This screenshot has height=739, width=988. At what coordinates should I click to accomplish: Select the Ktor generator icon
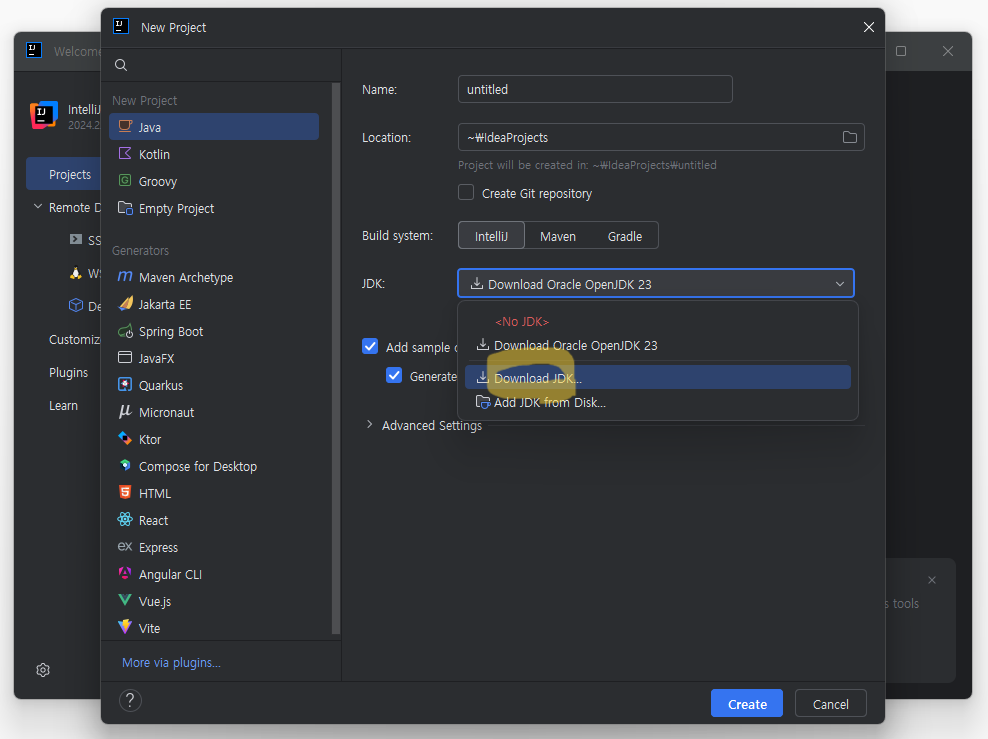point(125,438)
